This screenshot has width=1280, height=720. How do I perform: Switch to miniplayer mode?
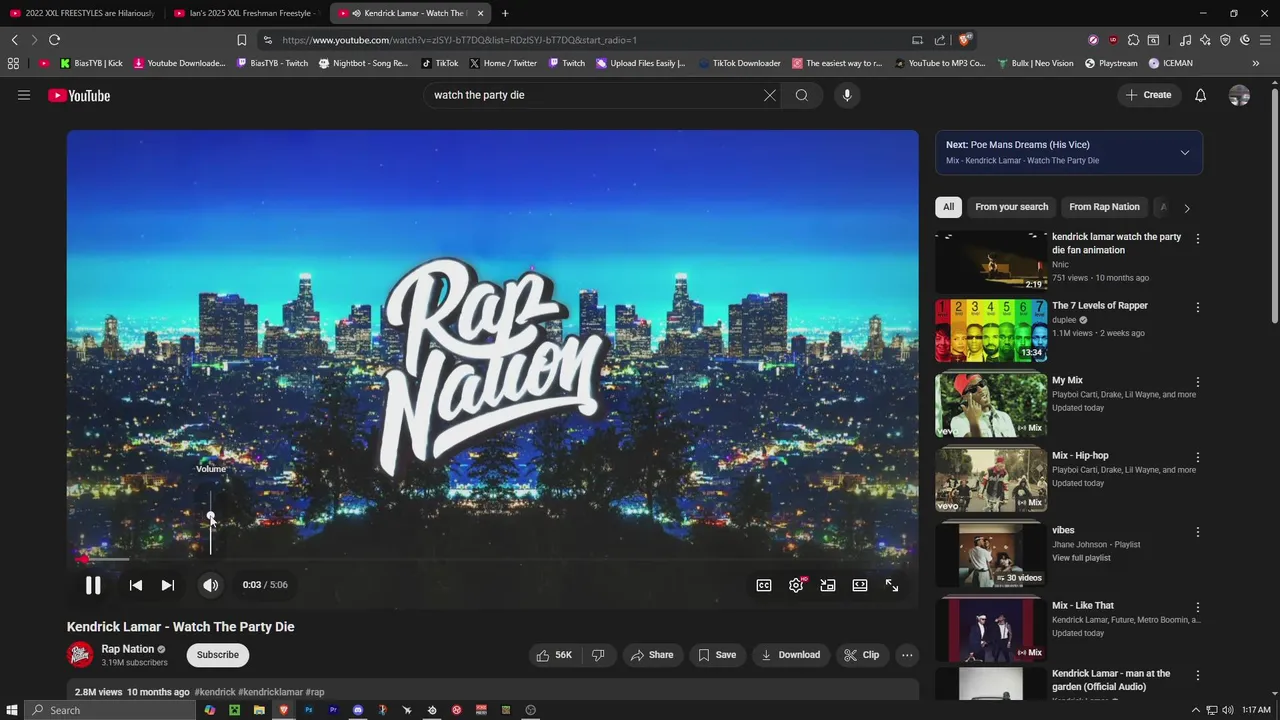pyautogui.click(x=828, y=586)
